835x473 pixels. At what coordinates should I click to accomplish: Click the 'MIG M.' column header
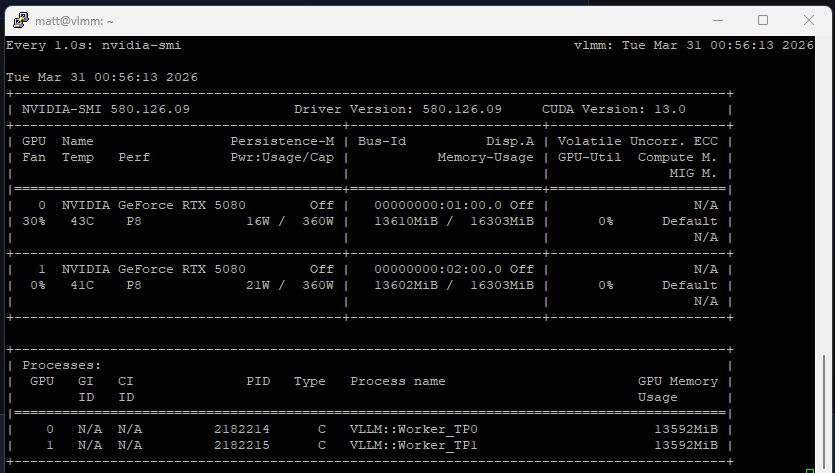[693, 173]
